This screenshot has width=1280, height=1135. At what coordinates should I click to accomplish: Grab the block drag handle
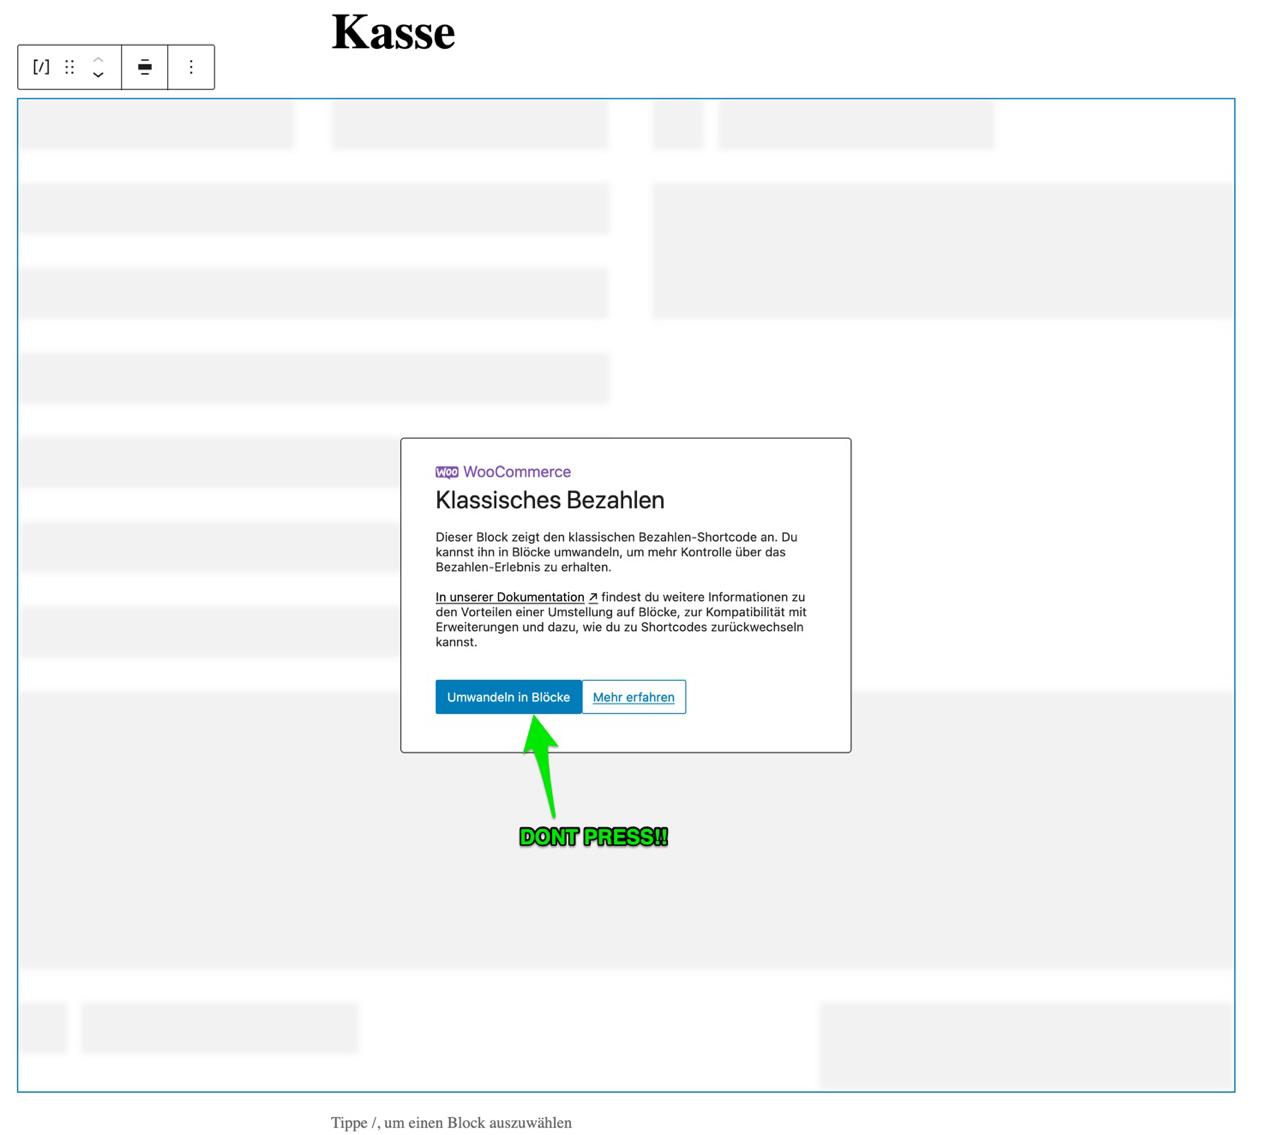70,67
